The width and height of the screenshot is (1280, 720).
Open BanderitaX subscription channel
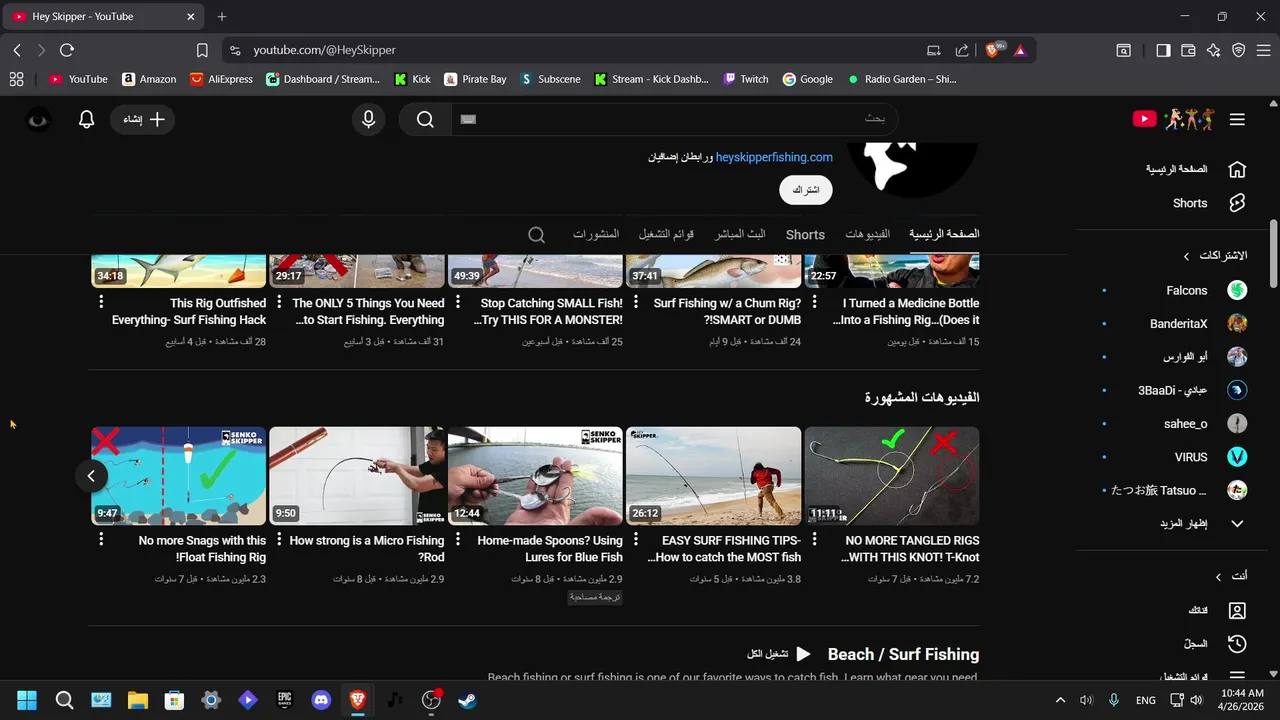coord(1180,323)
